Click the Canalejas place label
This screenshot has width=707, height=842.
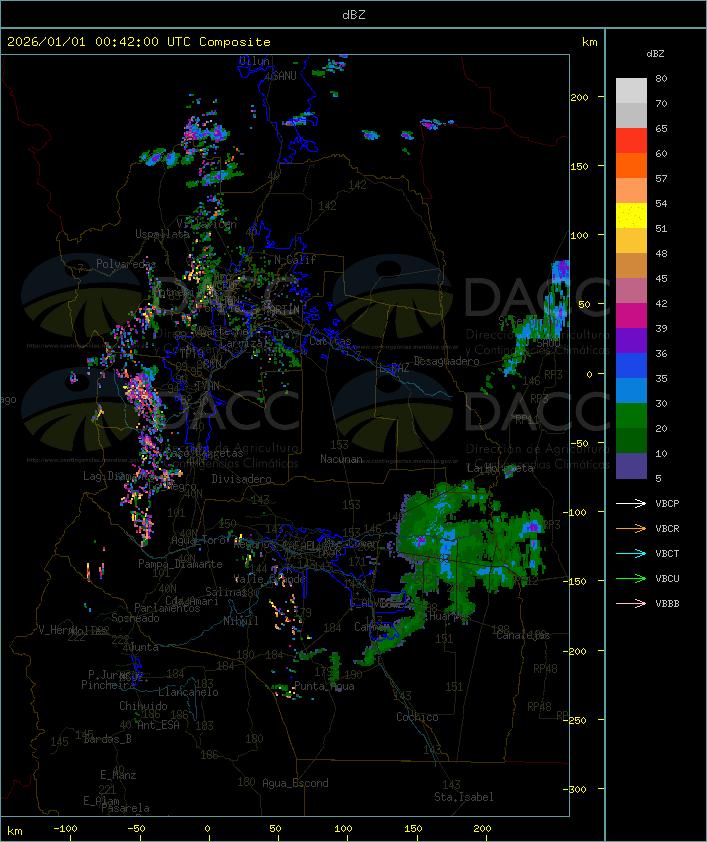(523, 635)
